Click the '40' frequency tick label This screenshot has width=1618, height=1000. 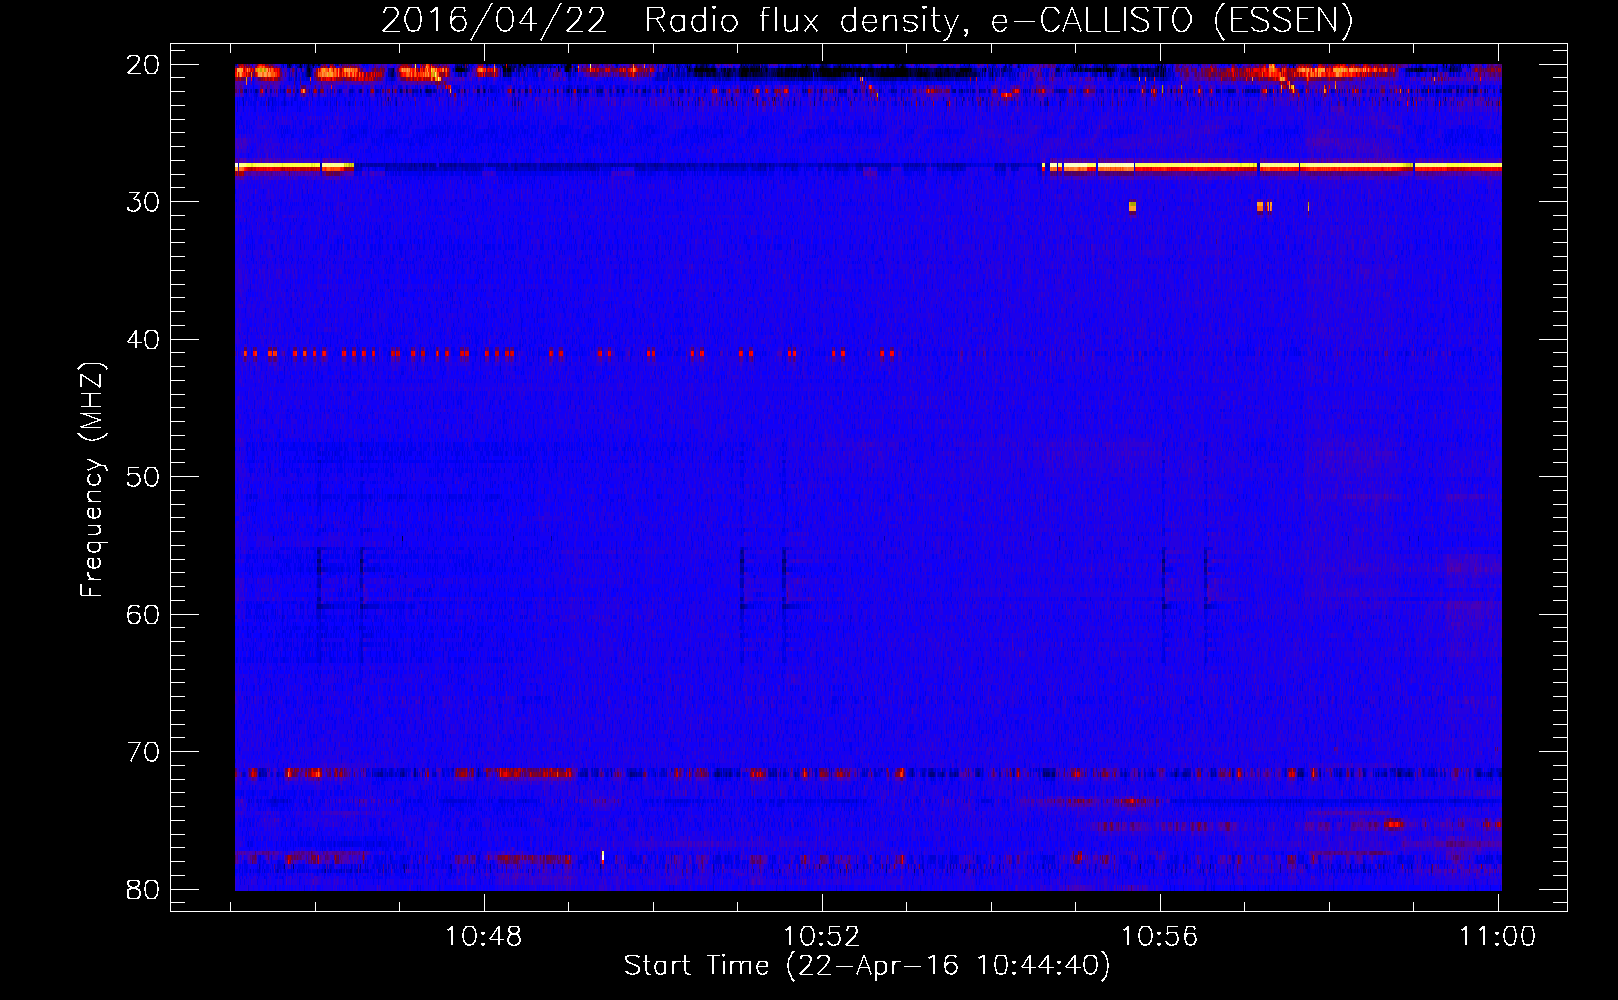coord(143,340)
